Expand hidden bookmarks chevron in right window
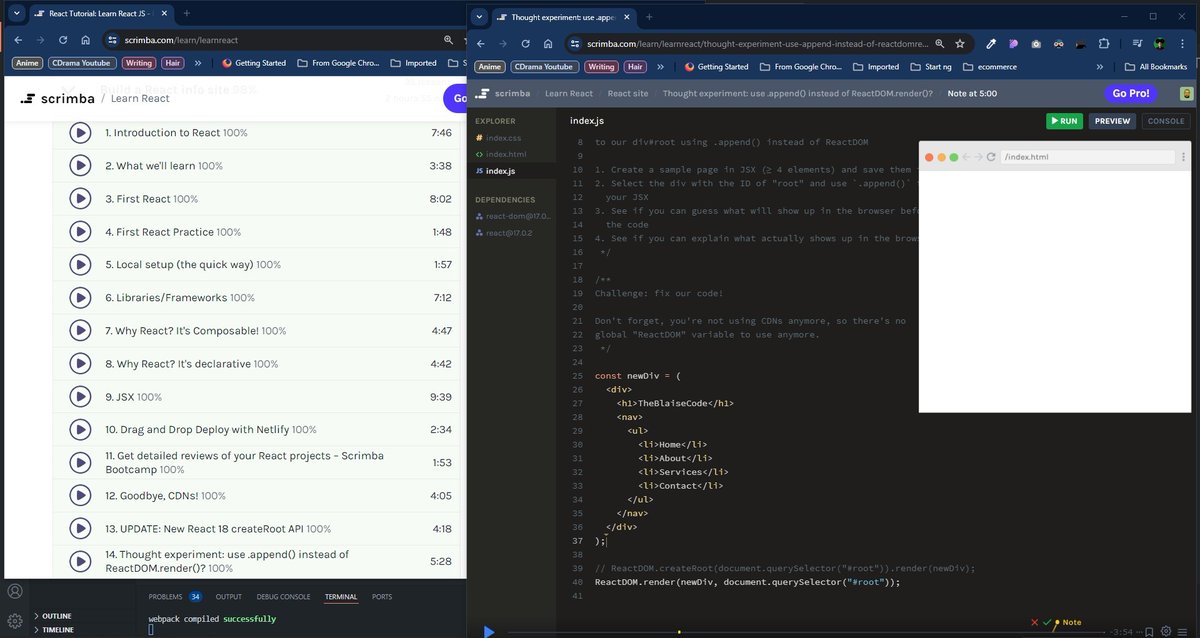Image resolution: width=1200 pixels, height=638 pixels. tap(1100, 67)
